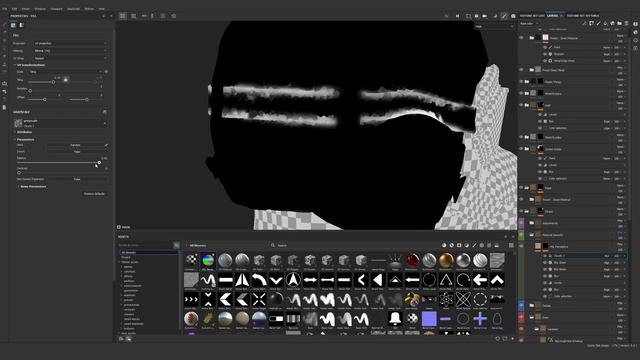Select the gold sphere material thumbnail
The width and height of the screenshot is (640, 360).
(446, 260)
